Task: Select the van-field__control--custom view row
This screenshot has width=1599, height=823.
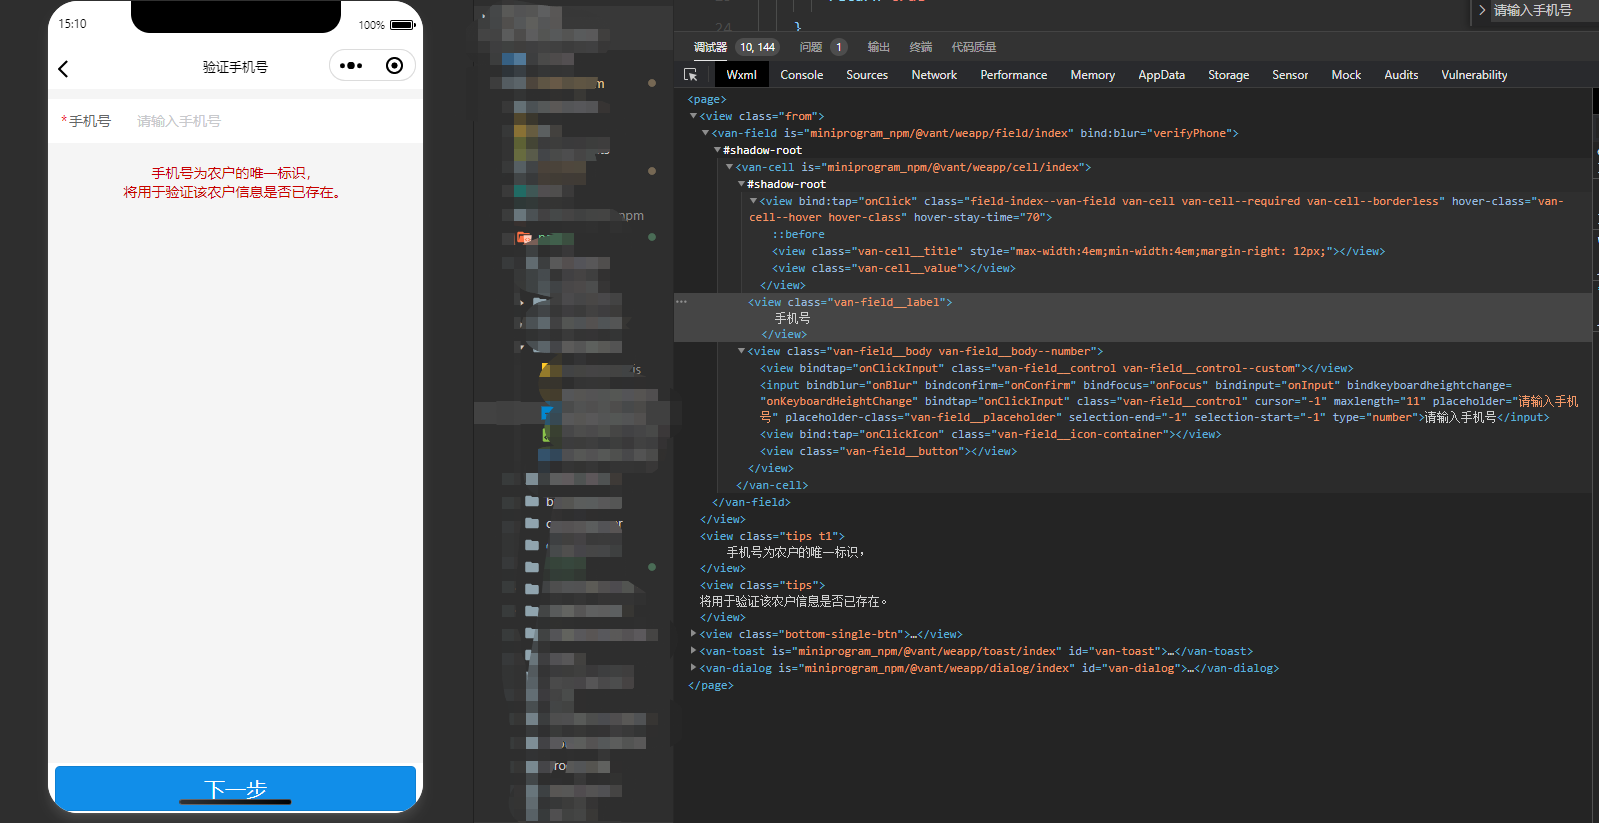Action: [1056, 368]
